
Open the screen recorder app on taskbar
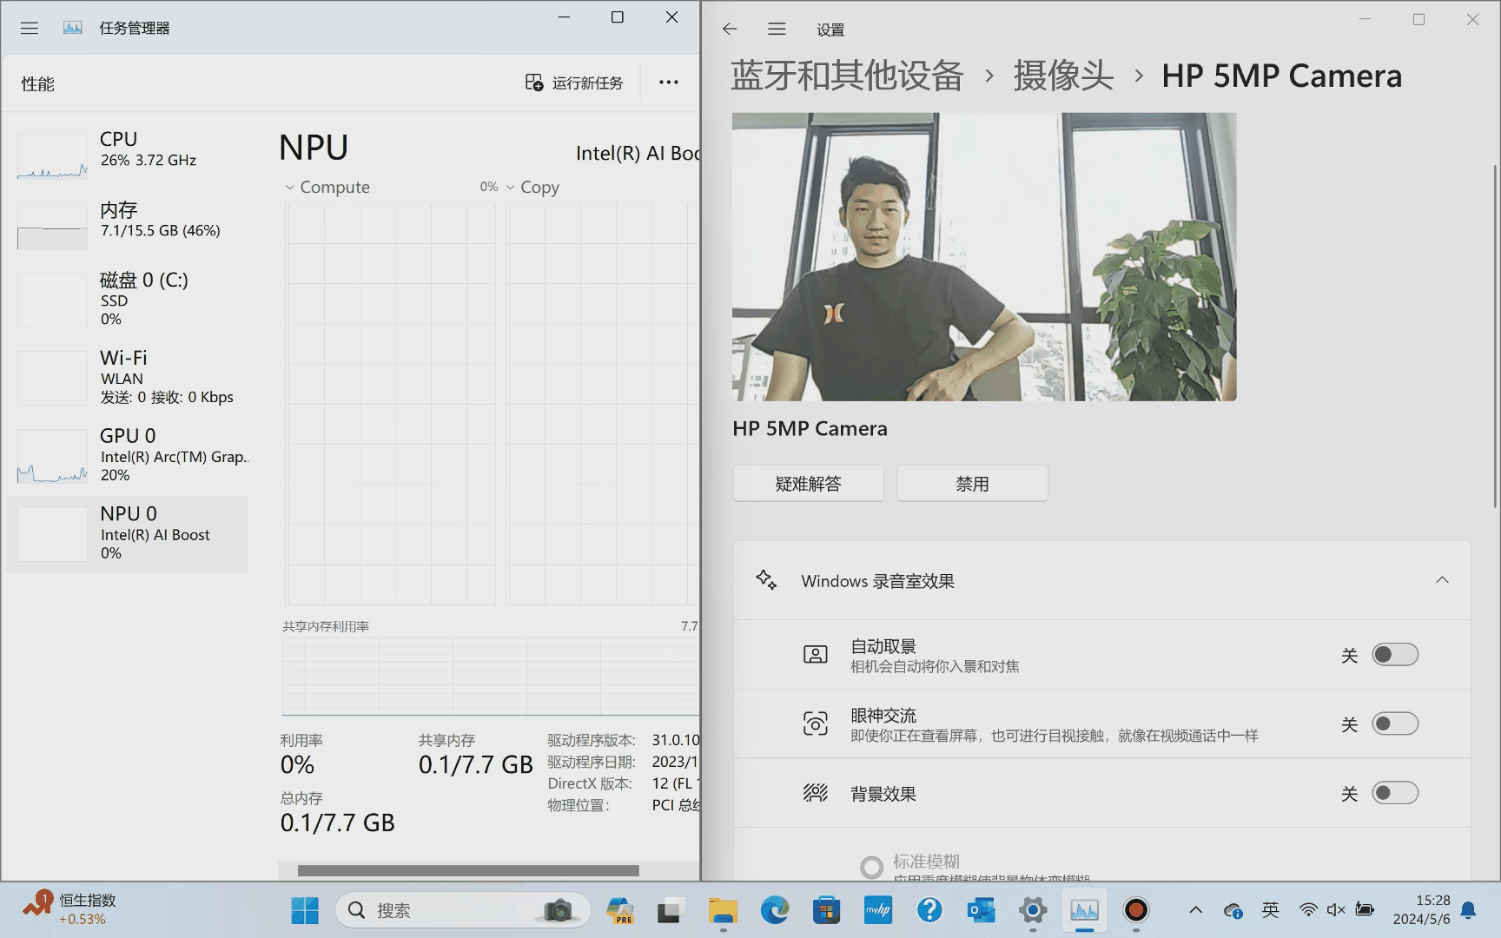(1136, 910)
